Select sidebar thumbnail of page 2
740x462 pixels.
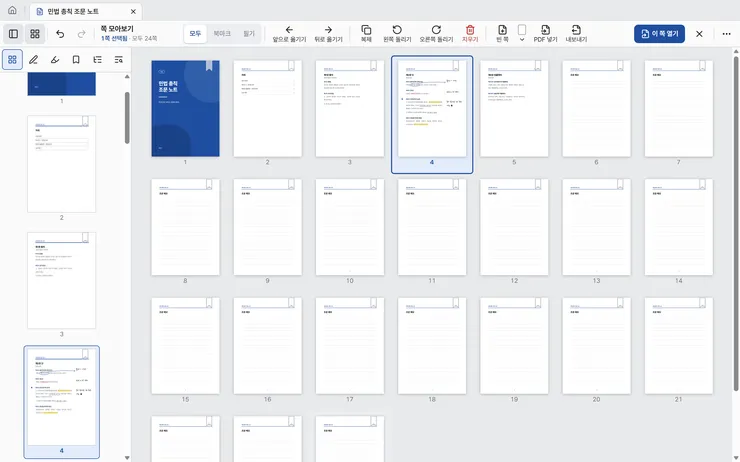pyautogui.click(x=61, y=164)
